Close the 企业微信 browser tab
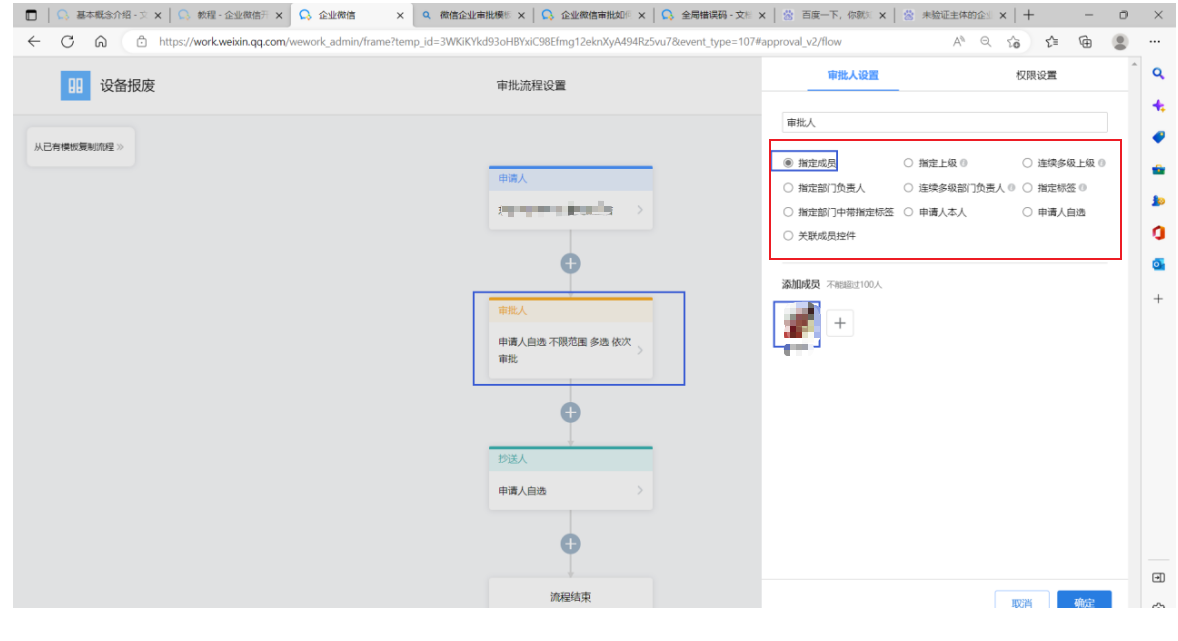This screenshot has width=1178, height=641. [x=400, y=15]
